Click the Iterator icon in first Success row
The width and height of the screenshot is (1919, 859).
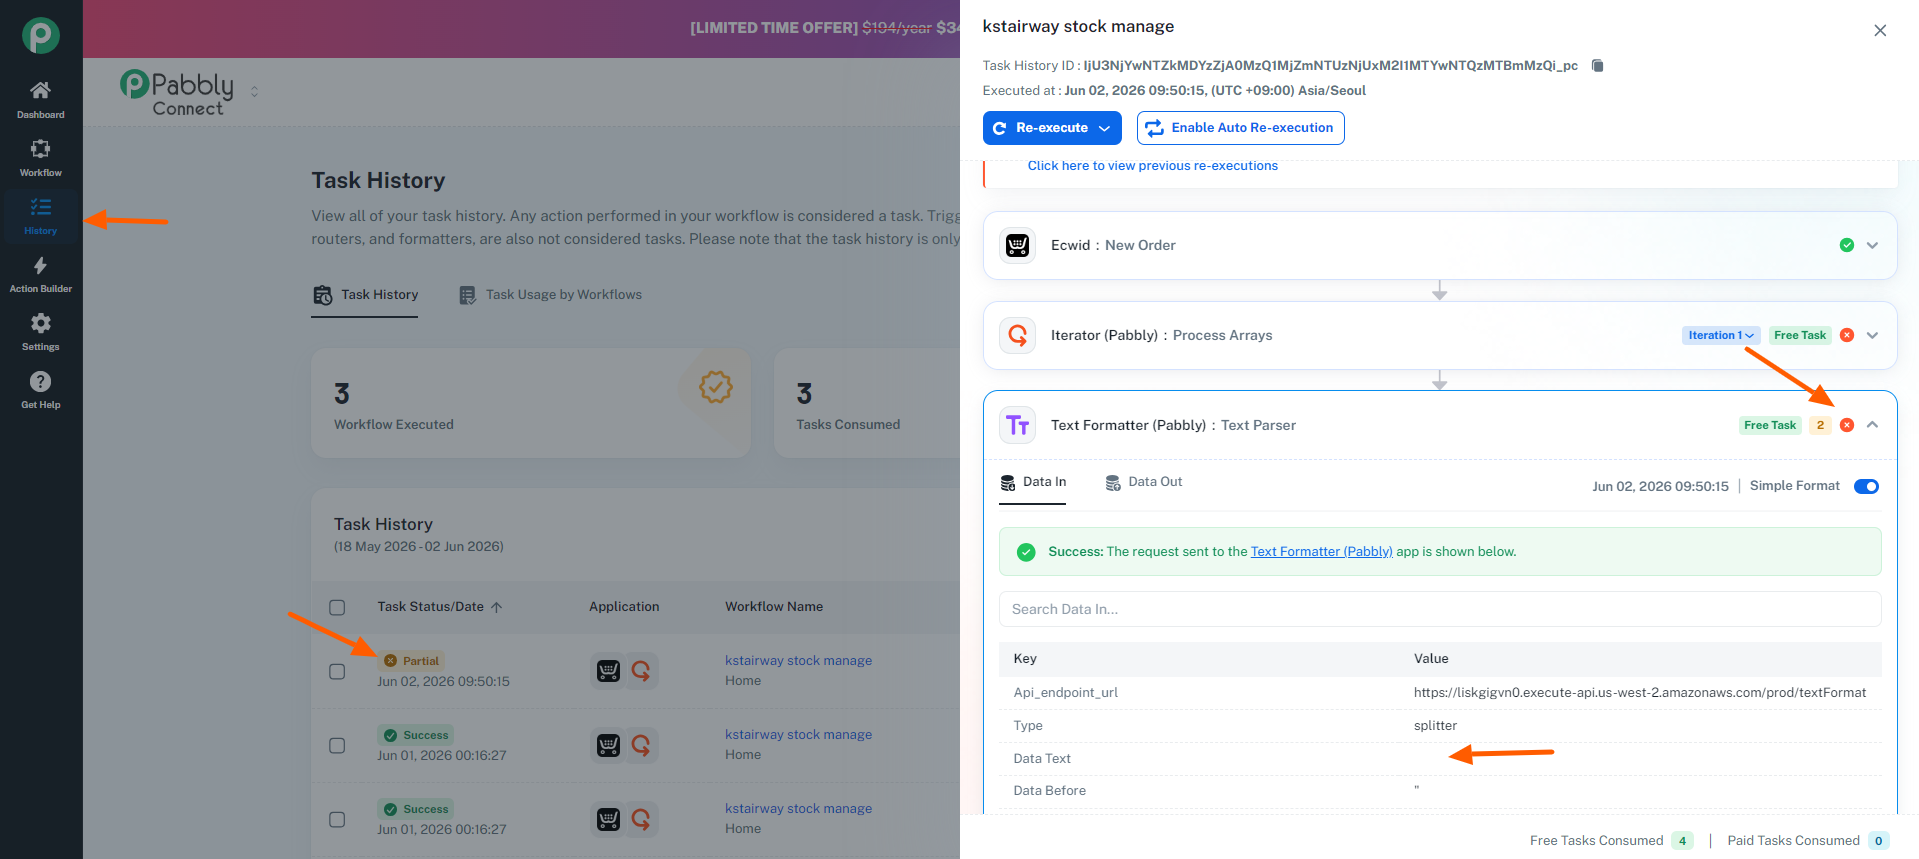641,745
